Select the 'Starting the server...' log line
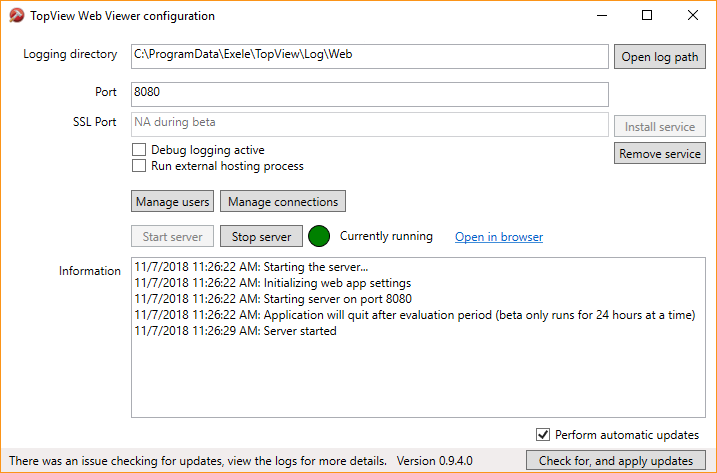This screenshot has height=473, width=717. 251,267
